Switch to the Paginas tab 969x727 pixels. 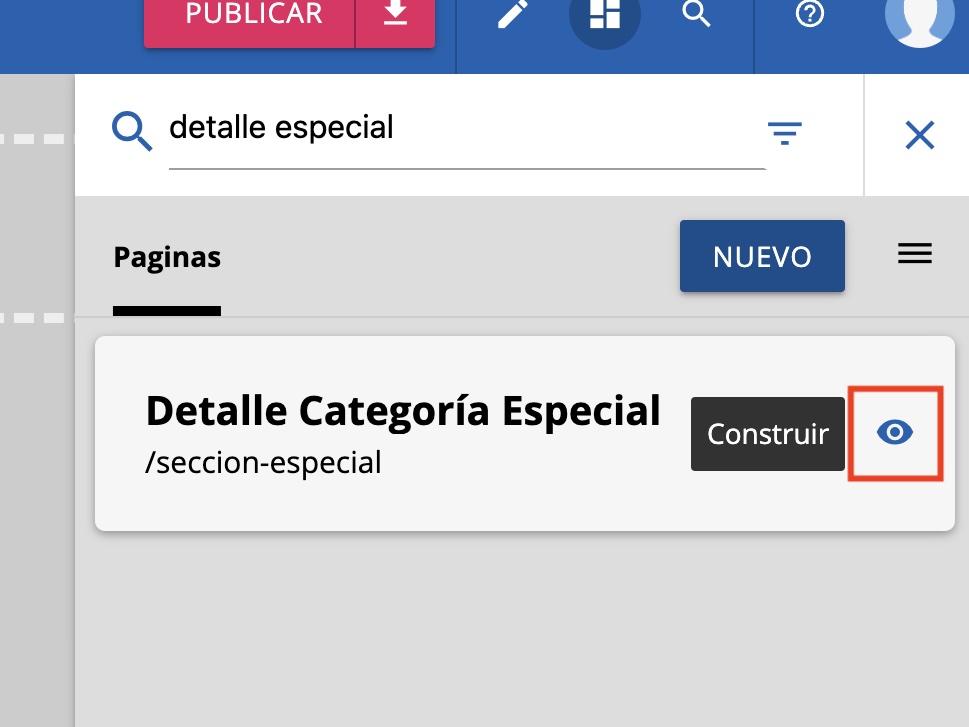[167, 258]
